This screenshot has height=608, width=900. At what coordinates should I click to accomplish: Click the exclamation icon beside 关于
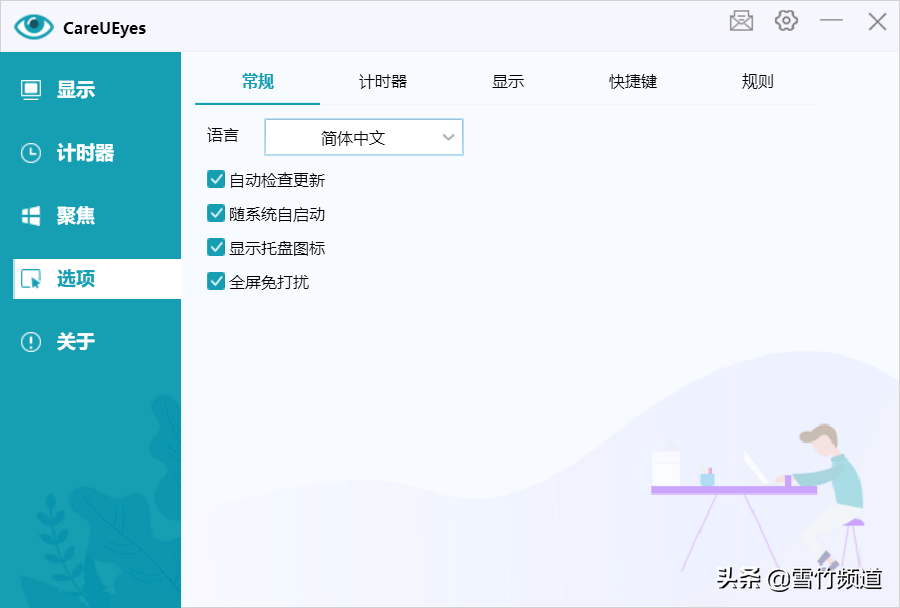pos(32,342)
